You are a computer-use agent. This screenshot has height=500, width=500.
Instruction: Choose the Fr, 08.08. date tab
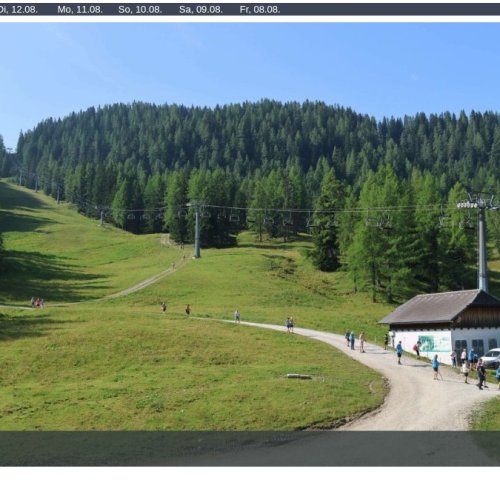tap(260, 10)
